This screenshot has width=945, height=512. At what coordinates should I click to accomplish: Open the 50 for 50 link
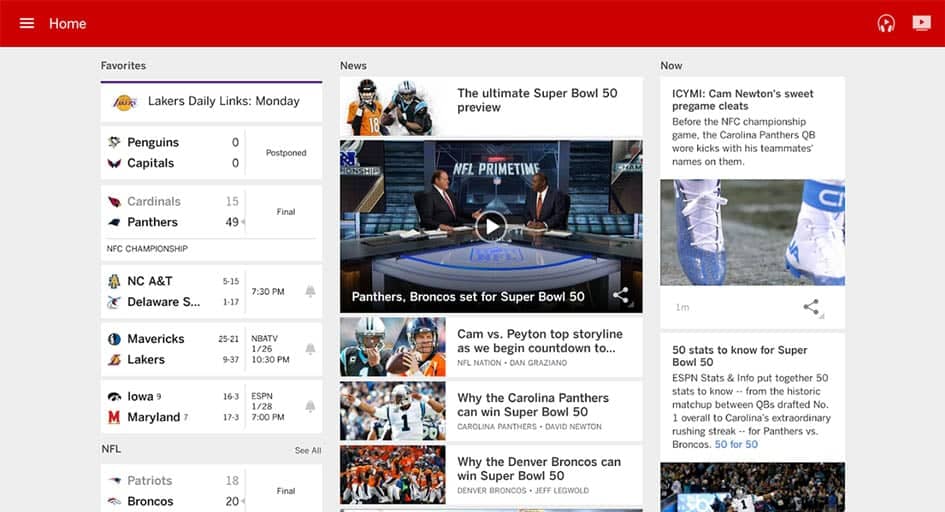click(x=736, y=445)
